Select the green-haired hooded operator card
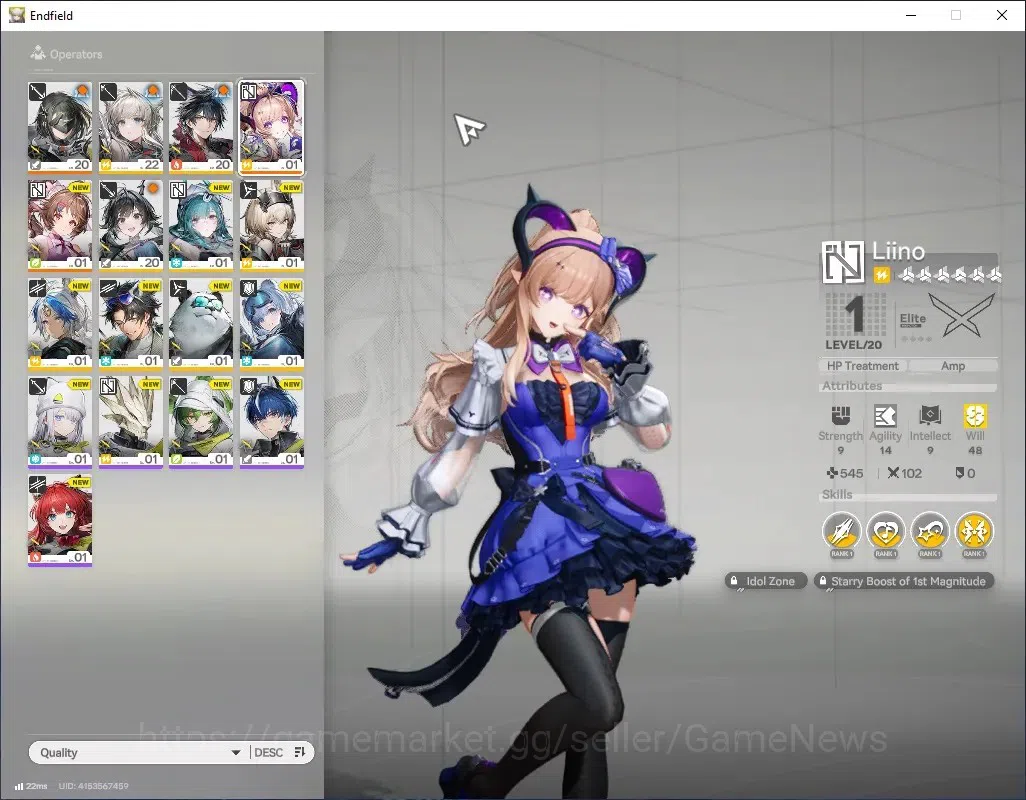This screenshot has height=800, width=1026. [x=201, y=421]
